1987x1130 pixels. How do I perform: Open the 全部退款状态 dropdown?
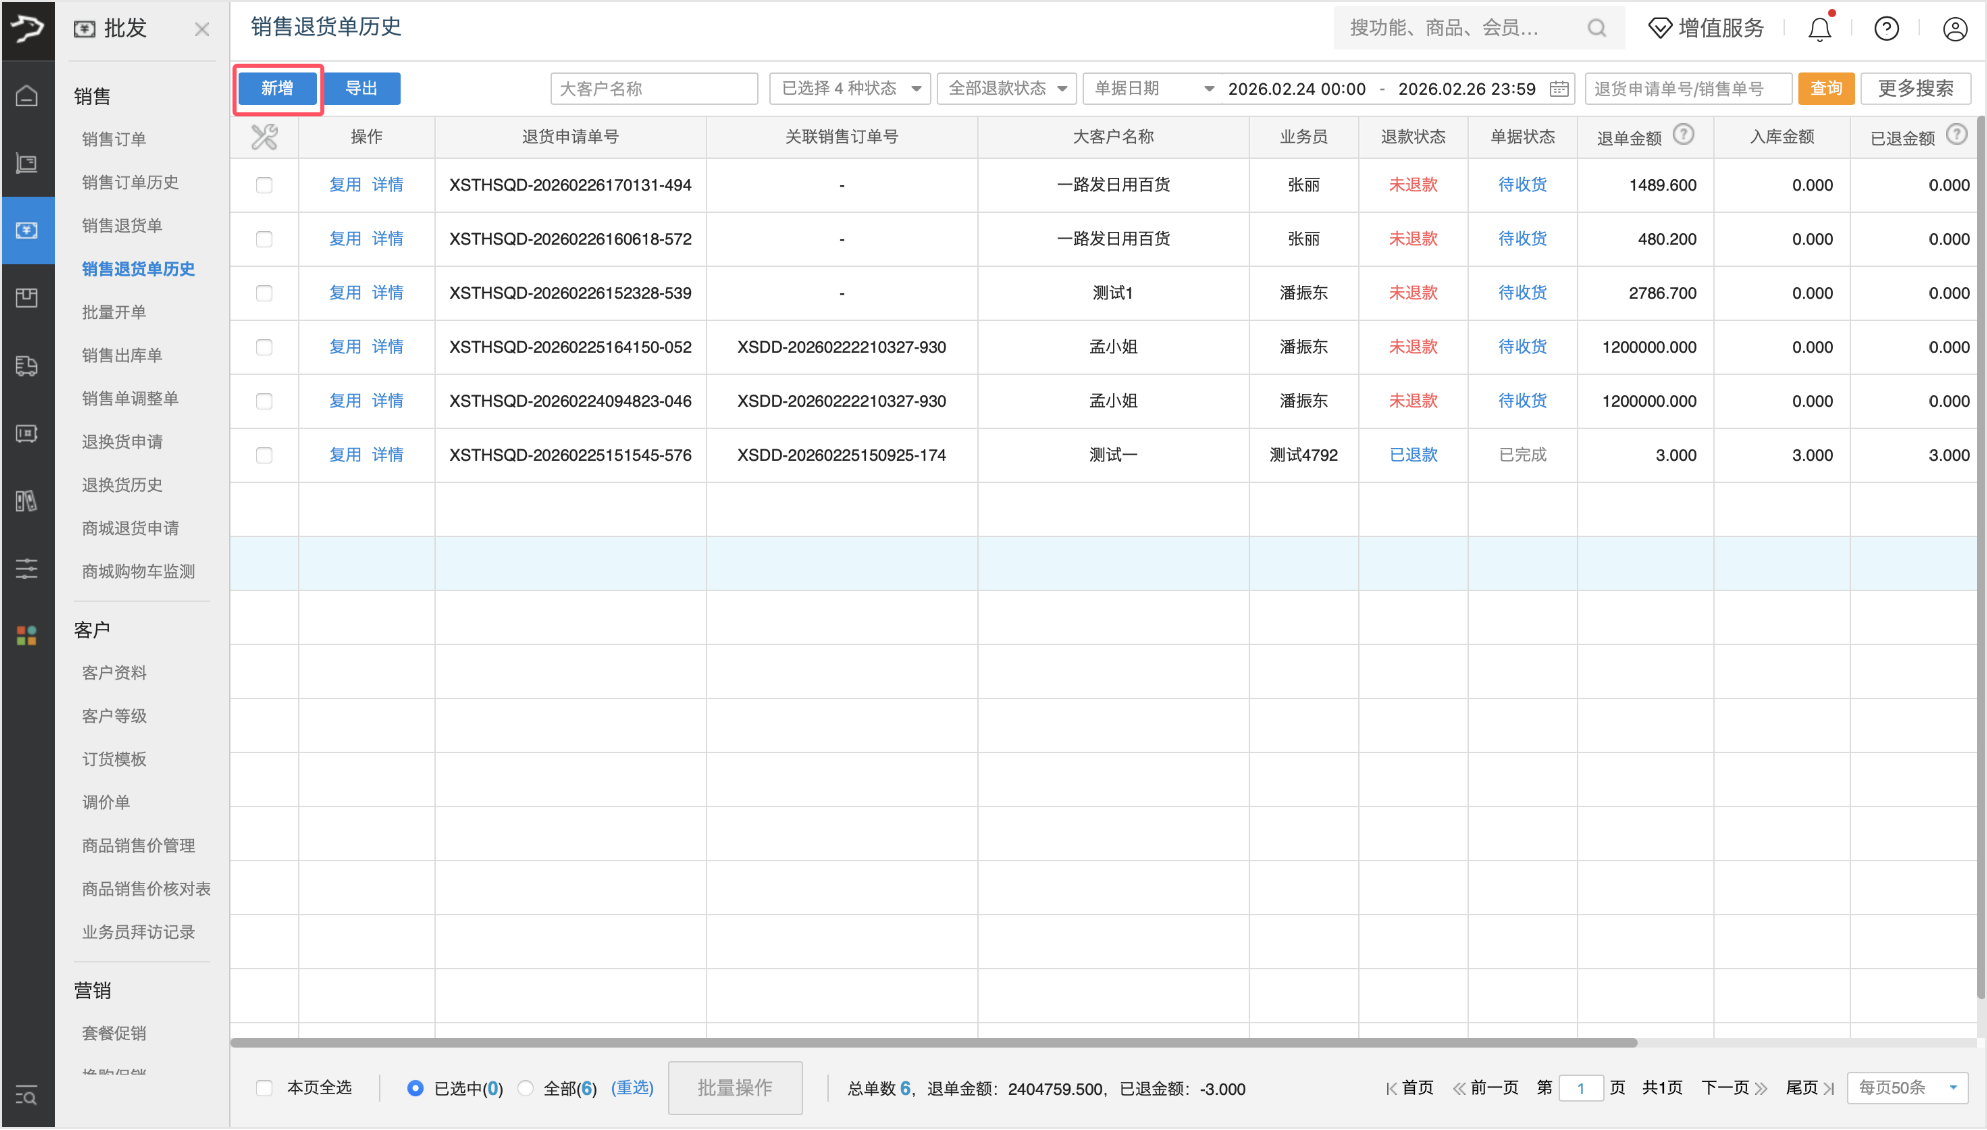point(1007,89)
